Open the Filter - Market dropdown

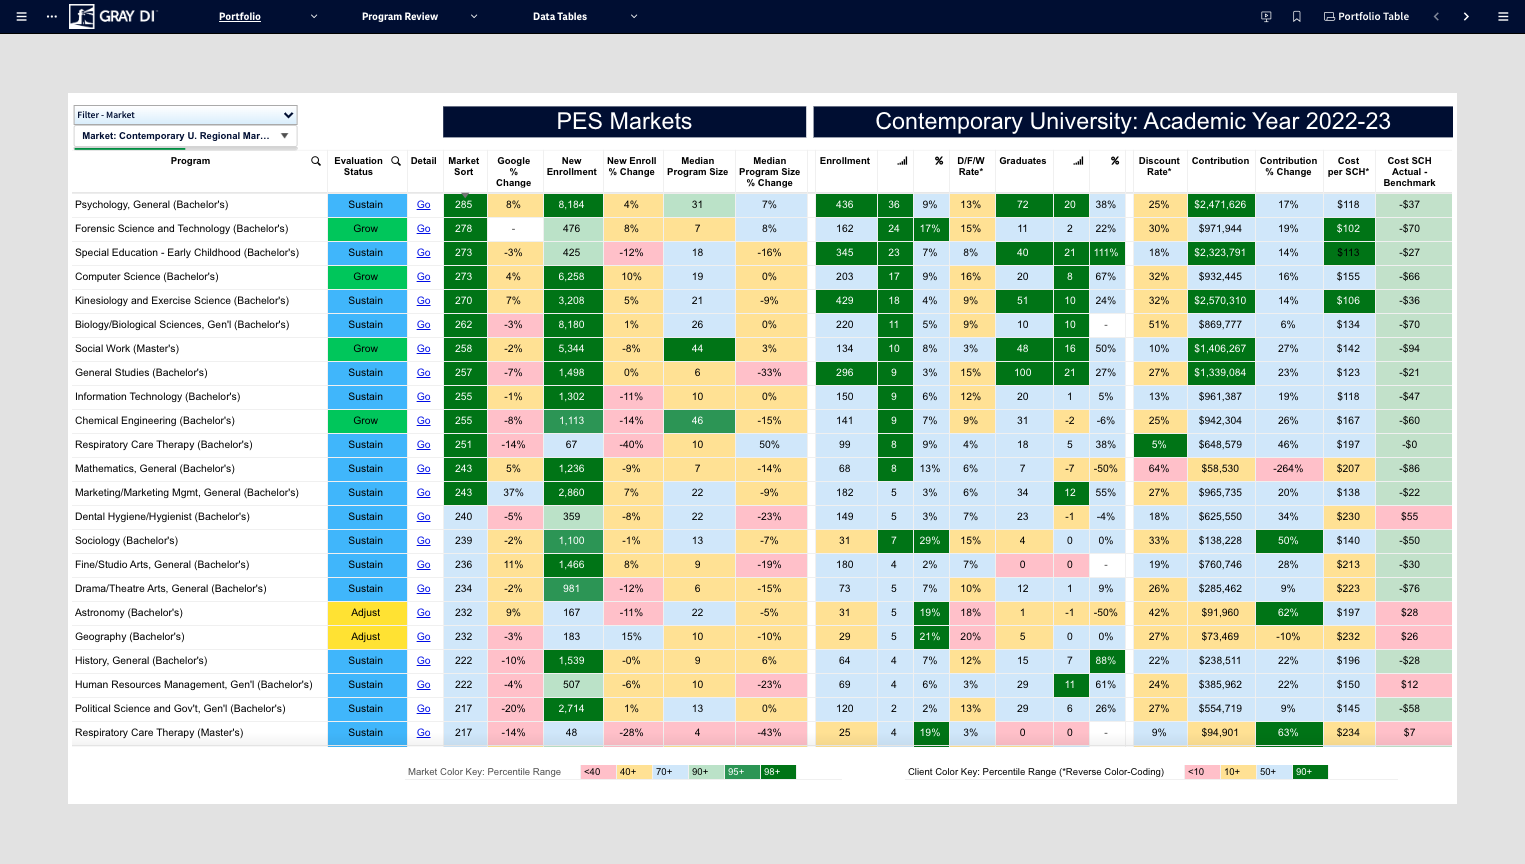tap(185, 115)
